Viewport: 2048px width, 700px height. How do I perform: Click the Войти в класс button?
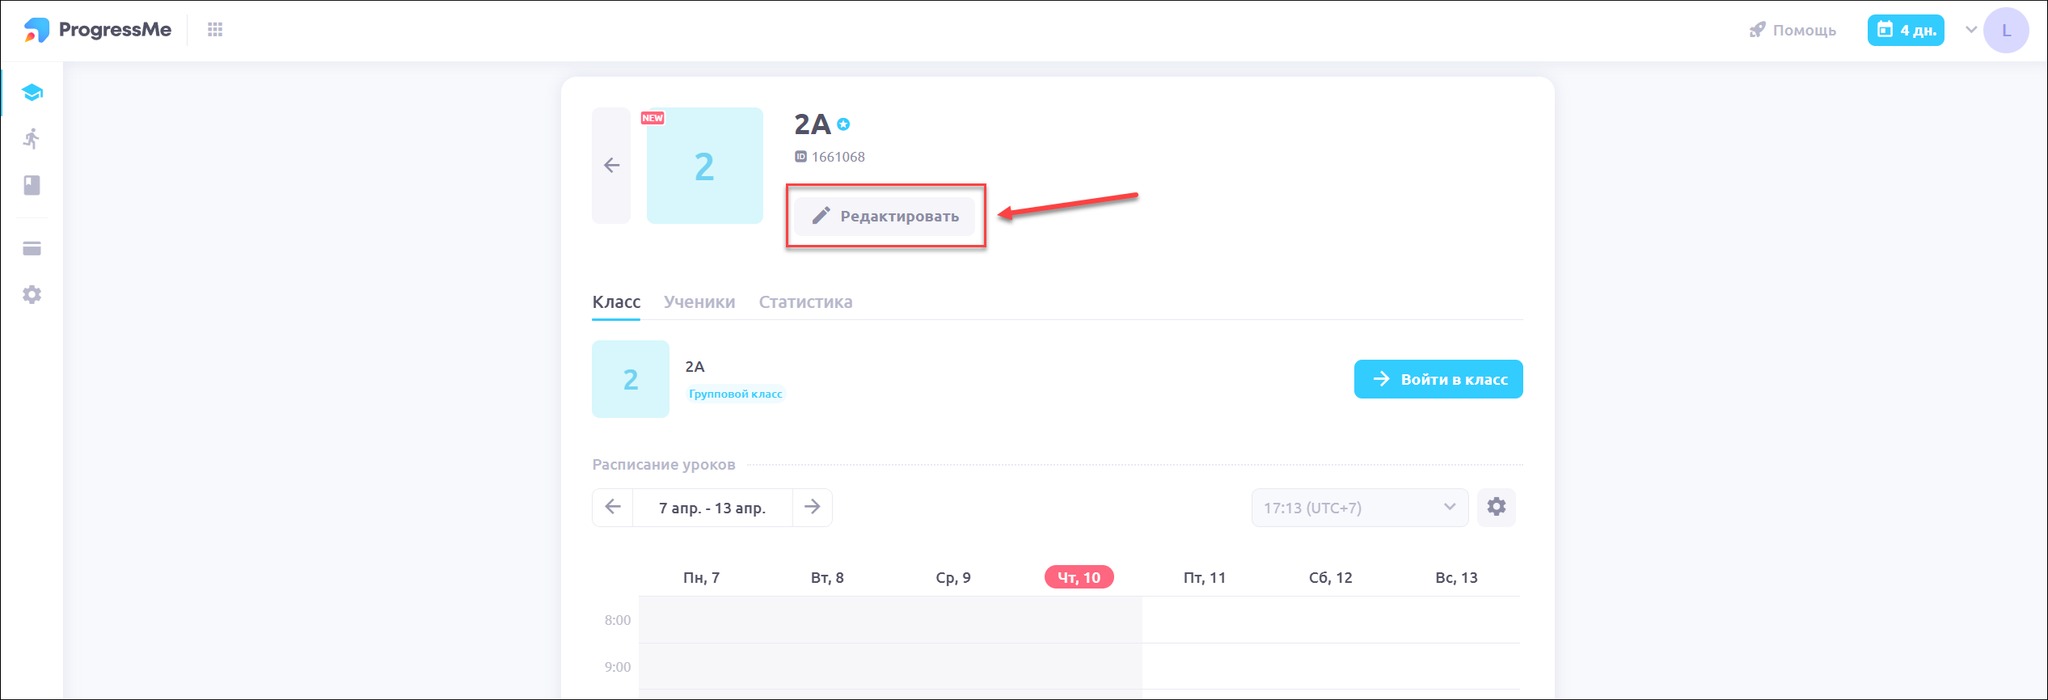click(x=1438, y=379)
